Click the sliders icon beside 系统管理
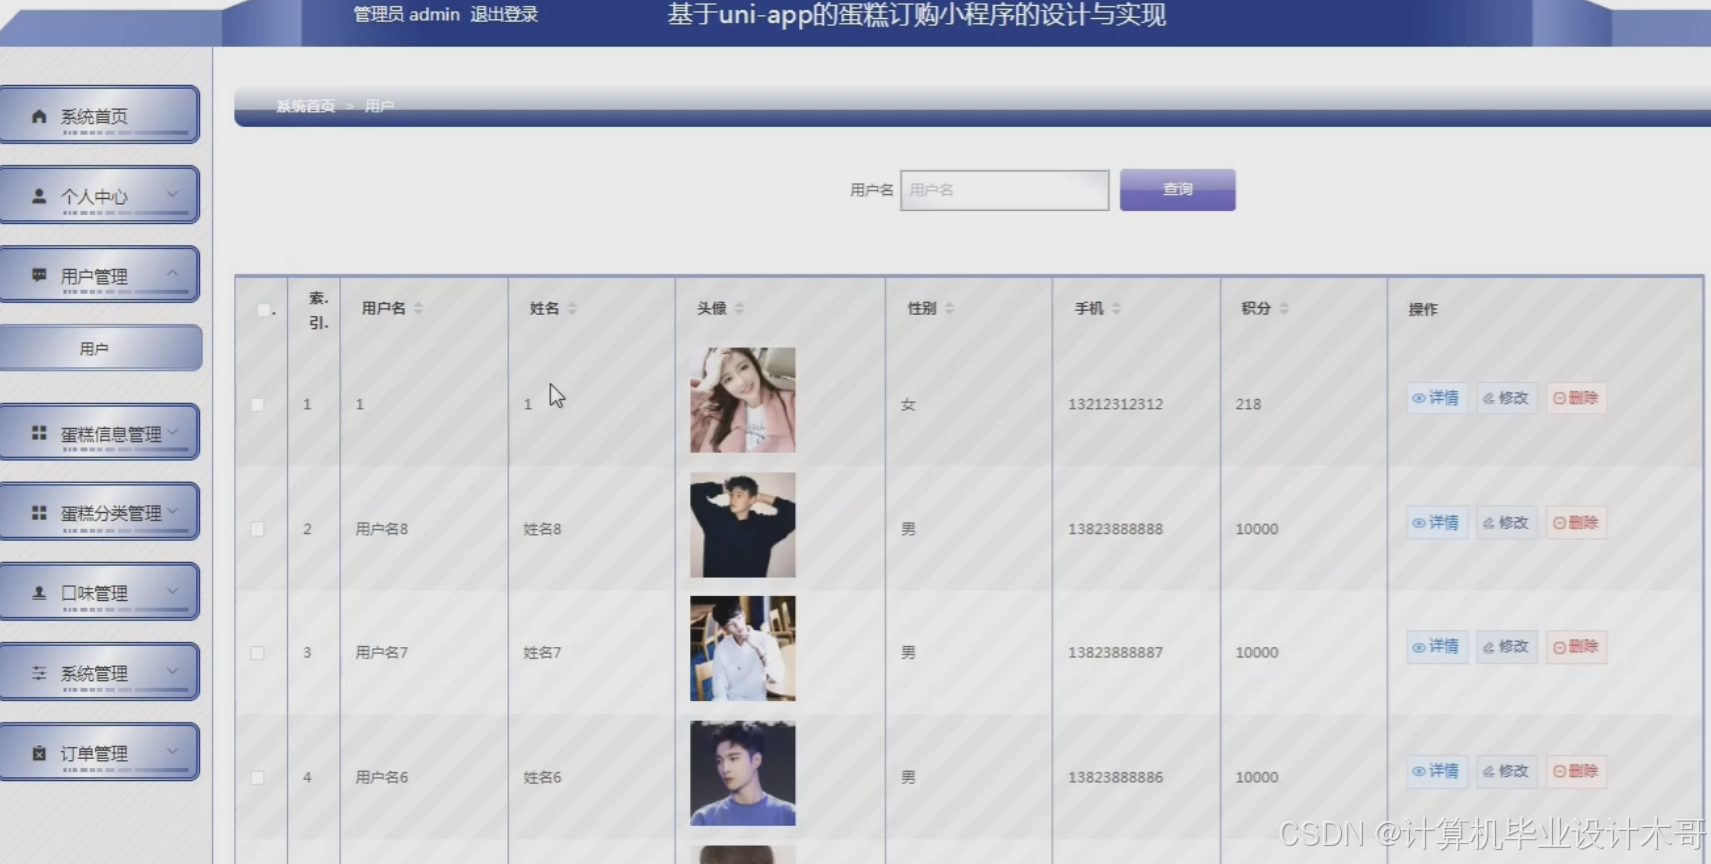1711x864 pixels. click(x=39, y=673)
